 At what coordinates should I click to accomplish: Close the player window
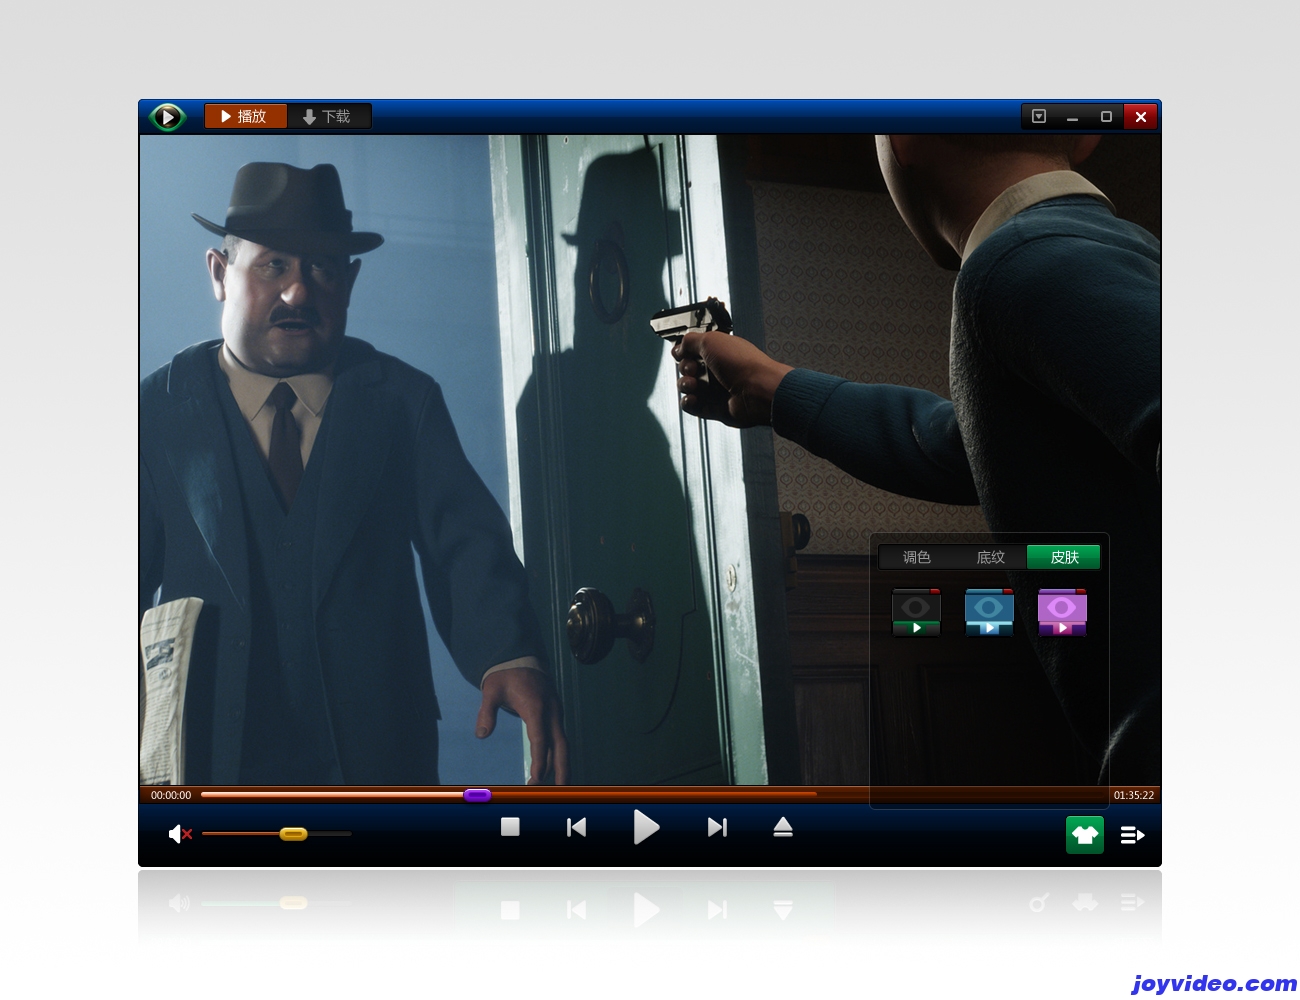click(1140, 116)
